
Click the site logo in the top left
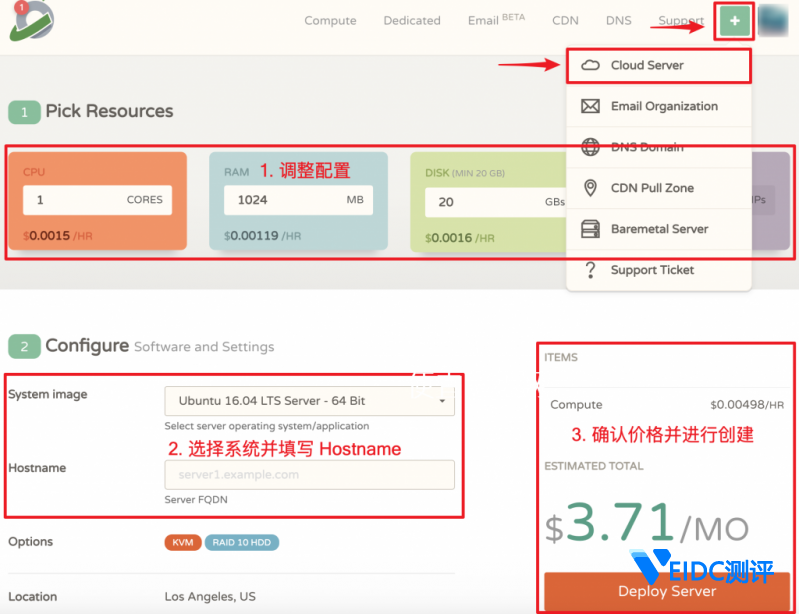click(31, 22)
